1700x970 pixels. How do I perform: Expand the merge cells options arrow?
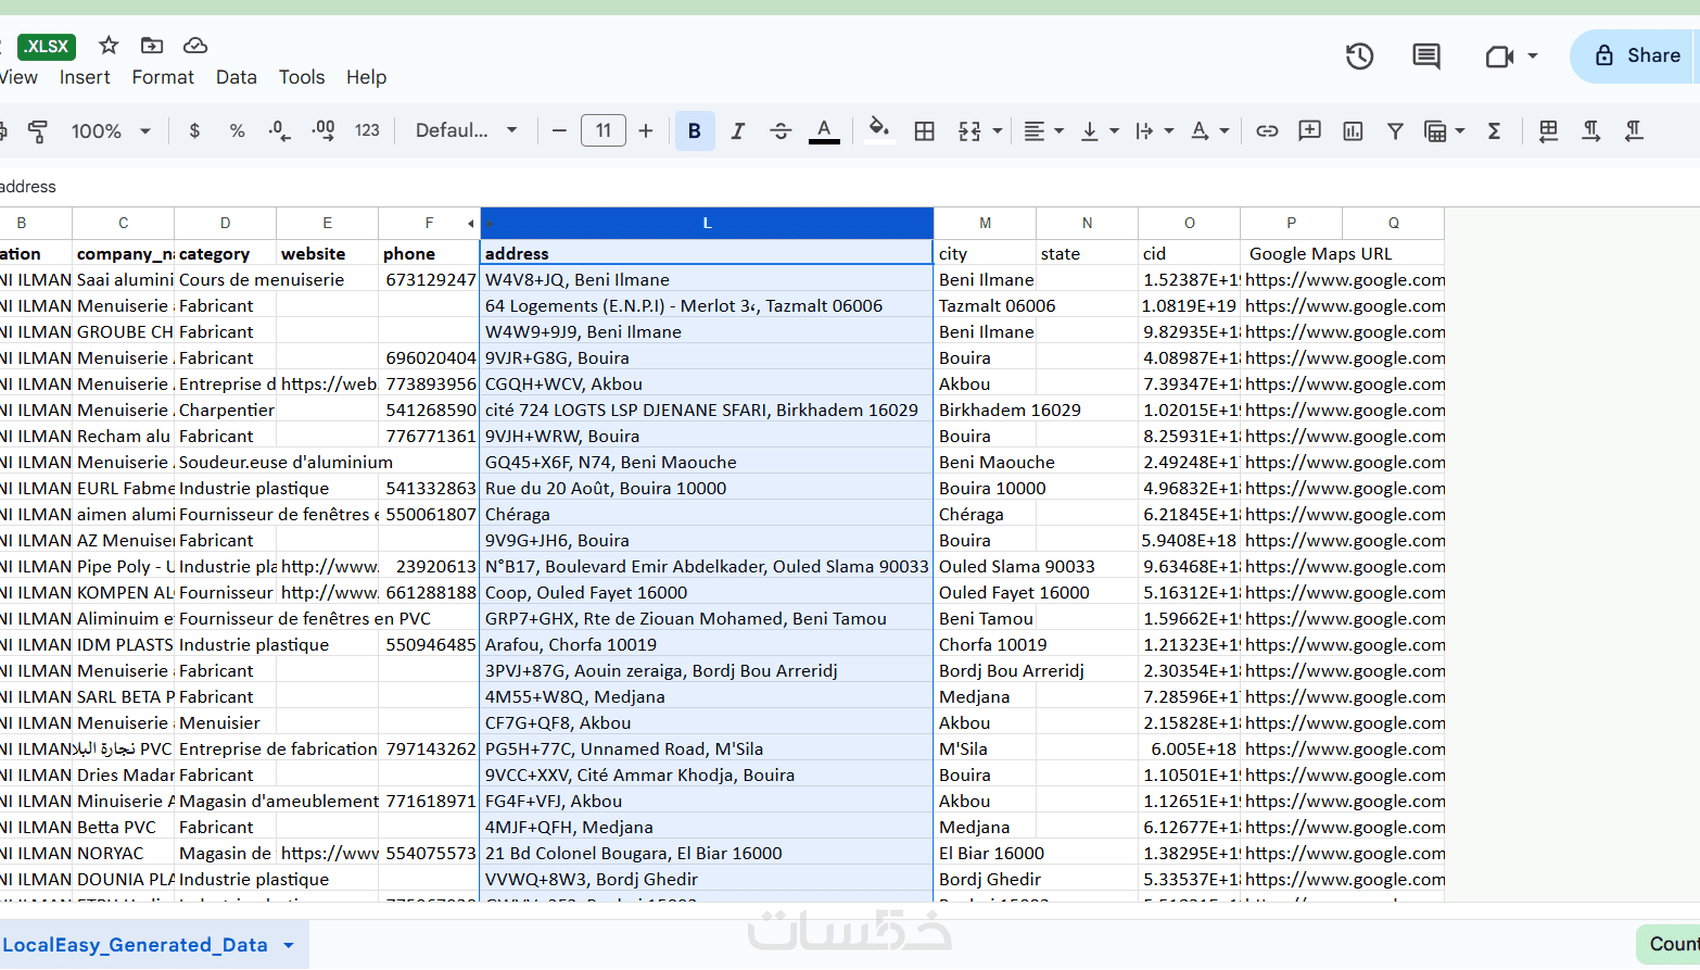tap(997, 131)
